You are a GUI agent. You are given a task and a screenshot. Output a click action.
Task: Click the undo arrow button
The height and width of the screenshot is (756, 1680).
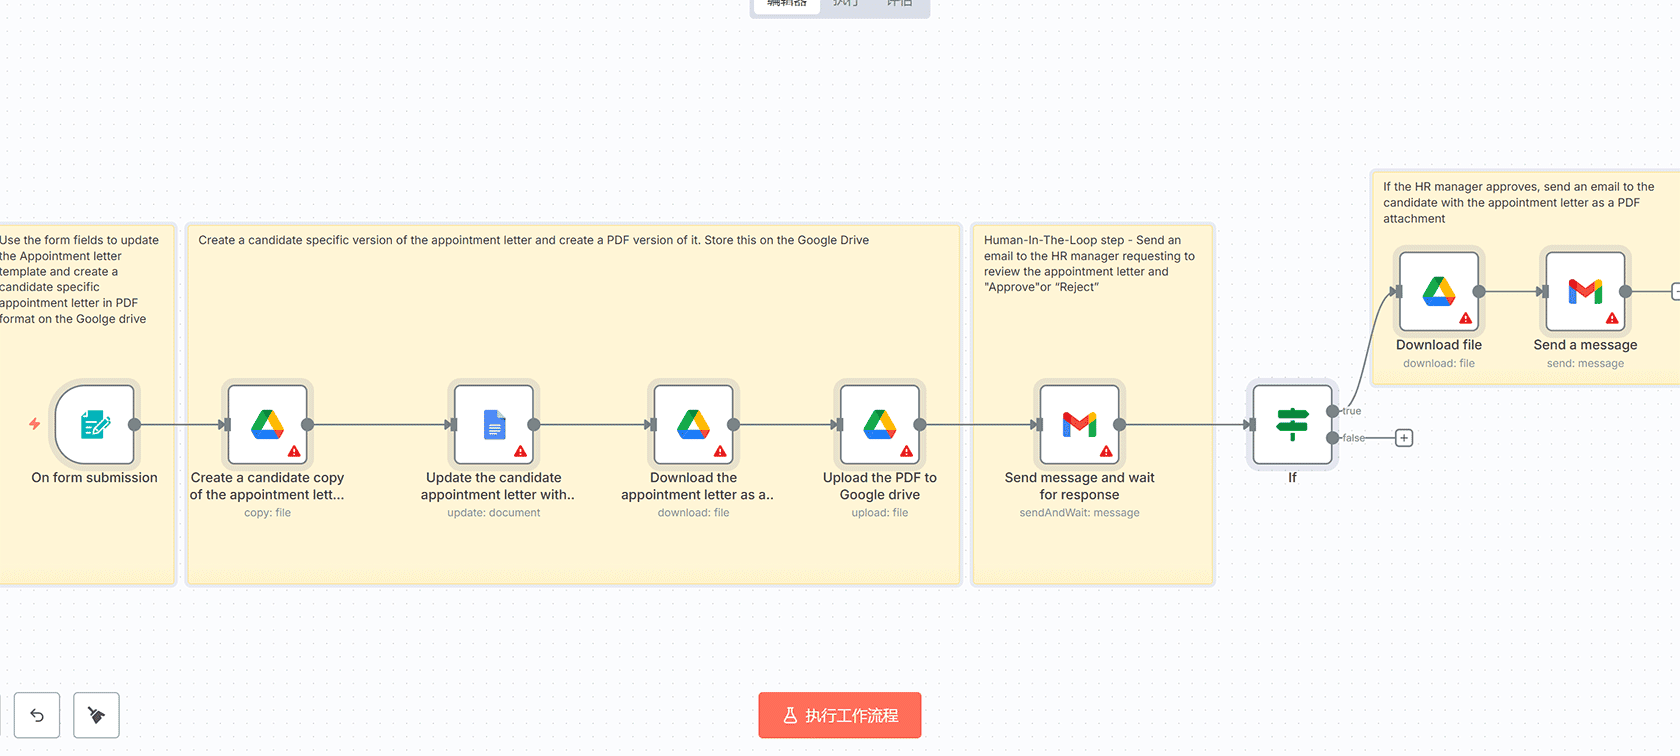[x=37, y=715]
